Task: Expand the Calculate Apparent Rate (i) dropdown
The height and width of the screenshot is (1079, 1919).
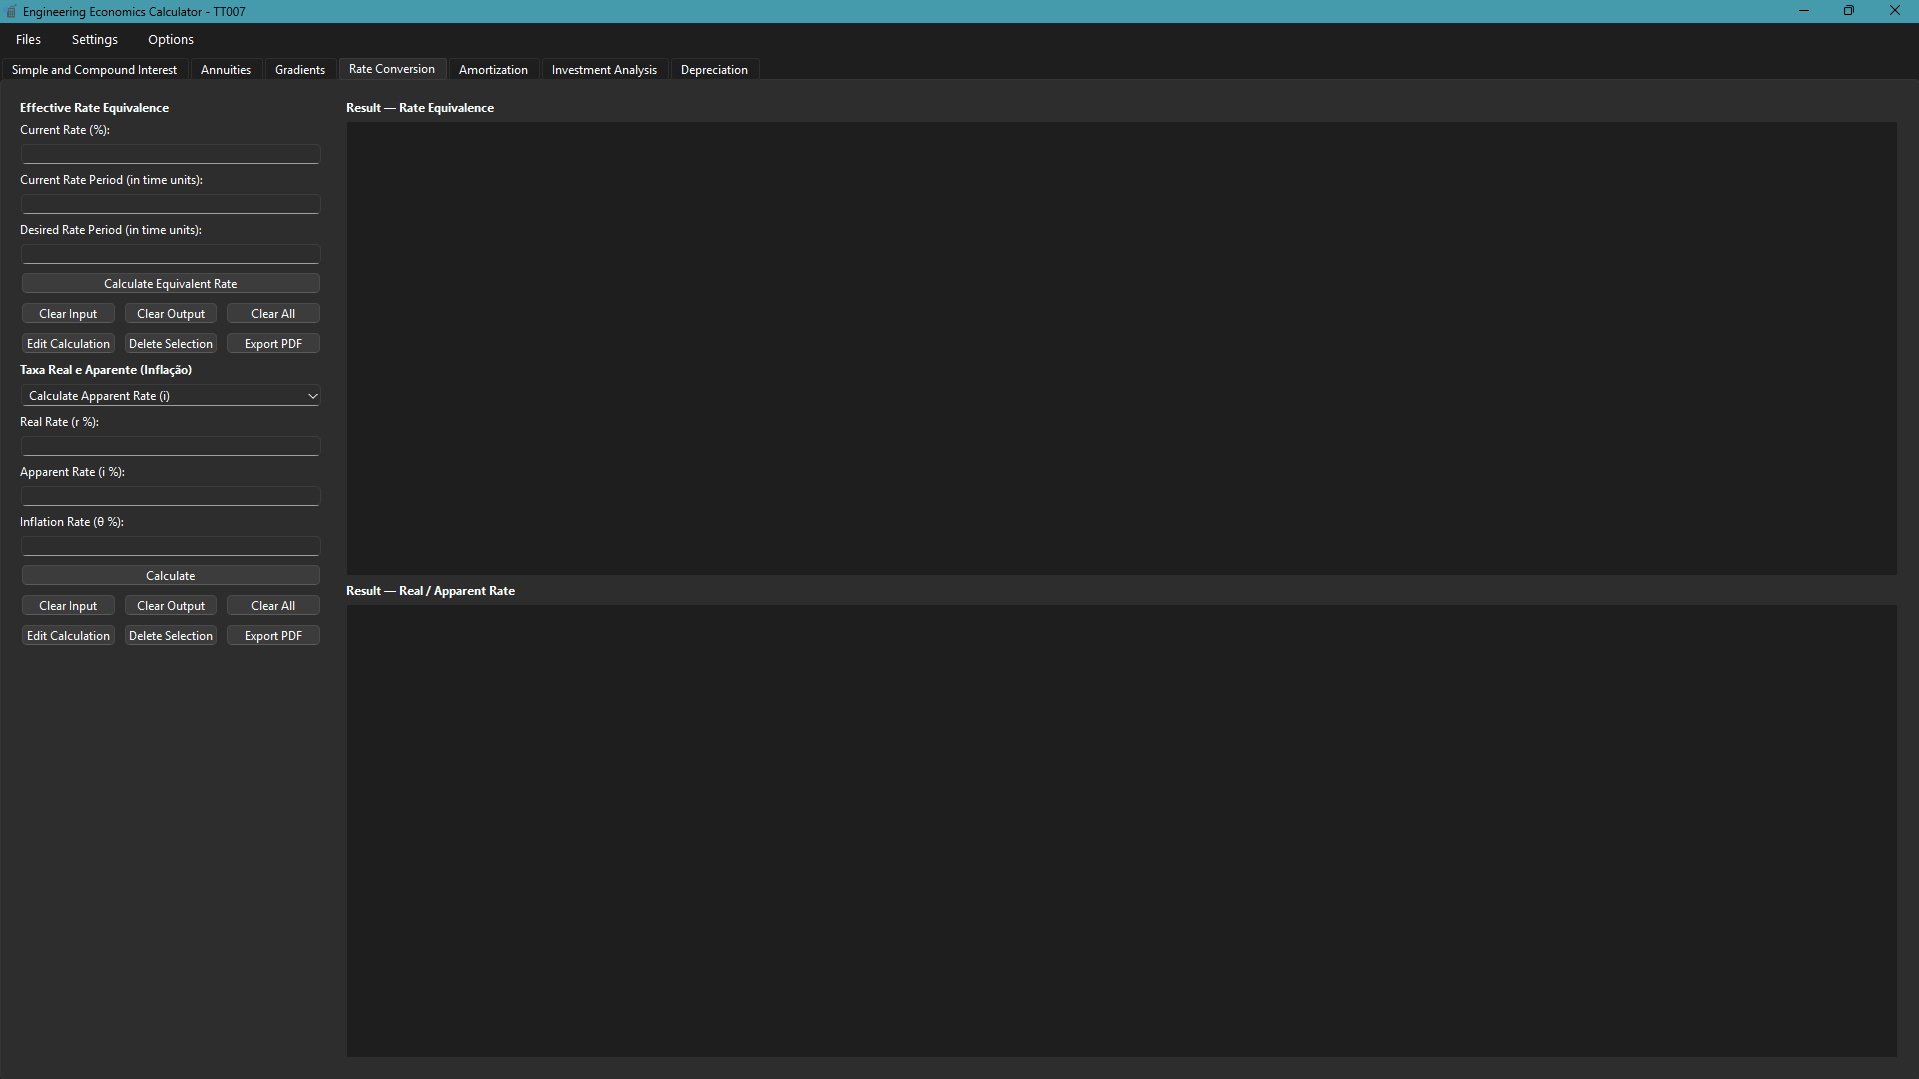Action: (x=171, y=396)
